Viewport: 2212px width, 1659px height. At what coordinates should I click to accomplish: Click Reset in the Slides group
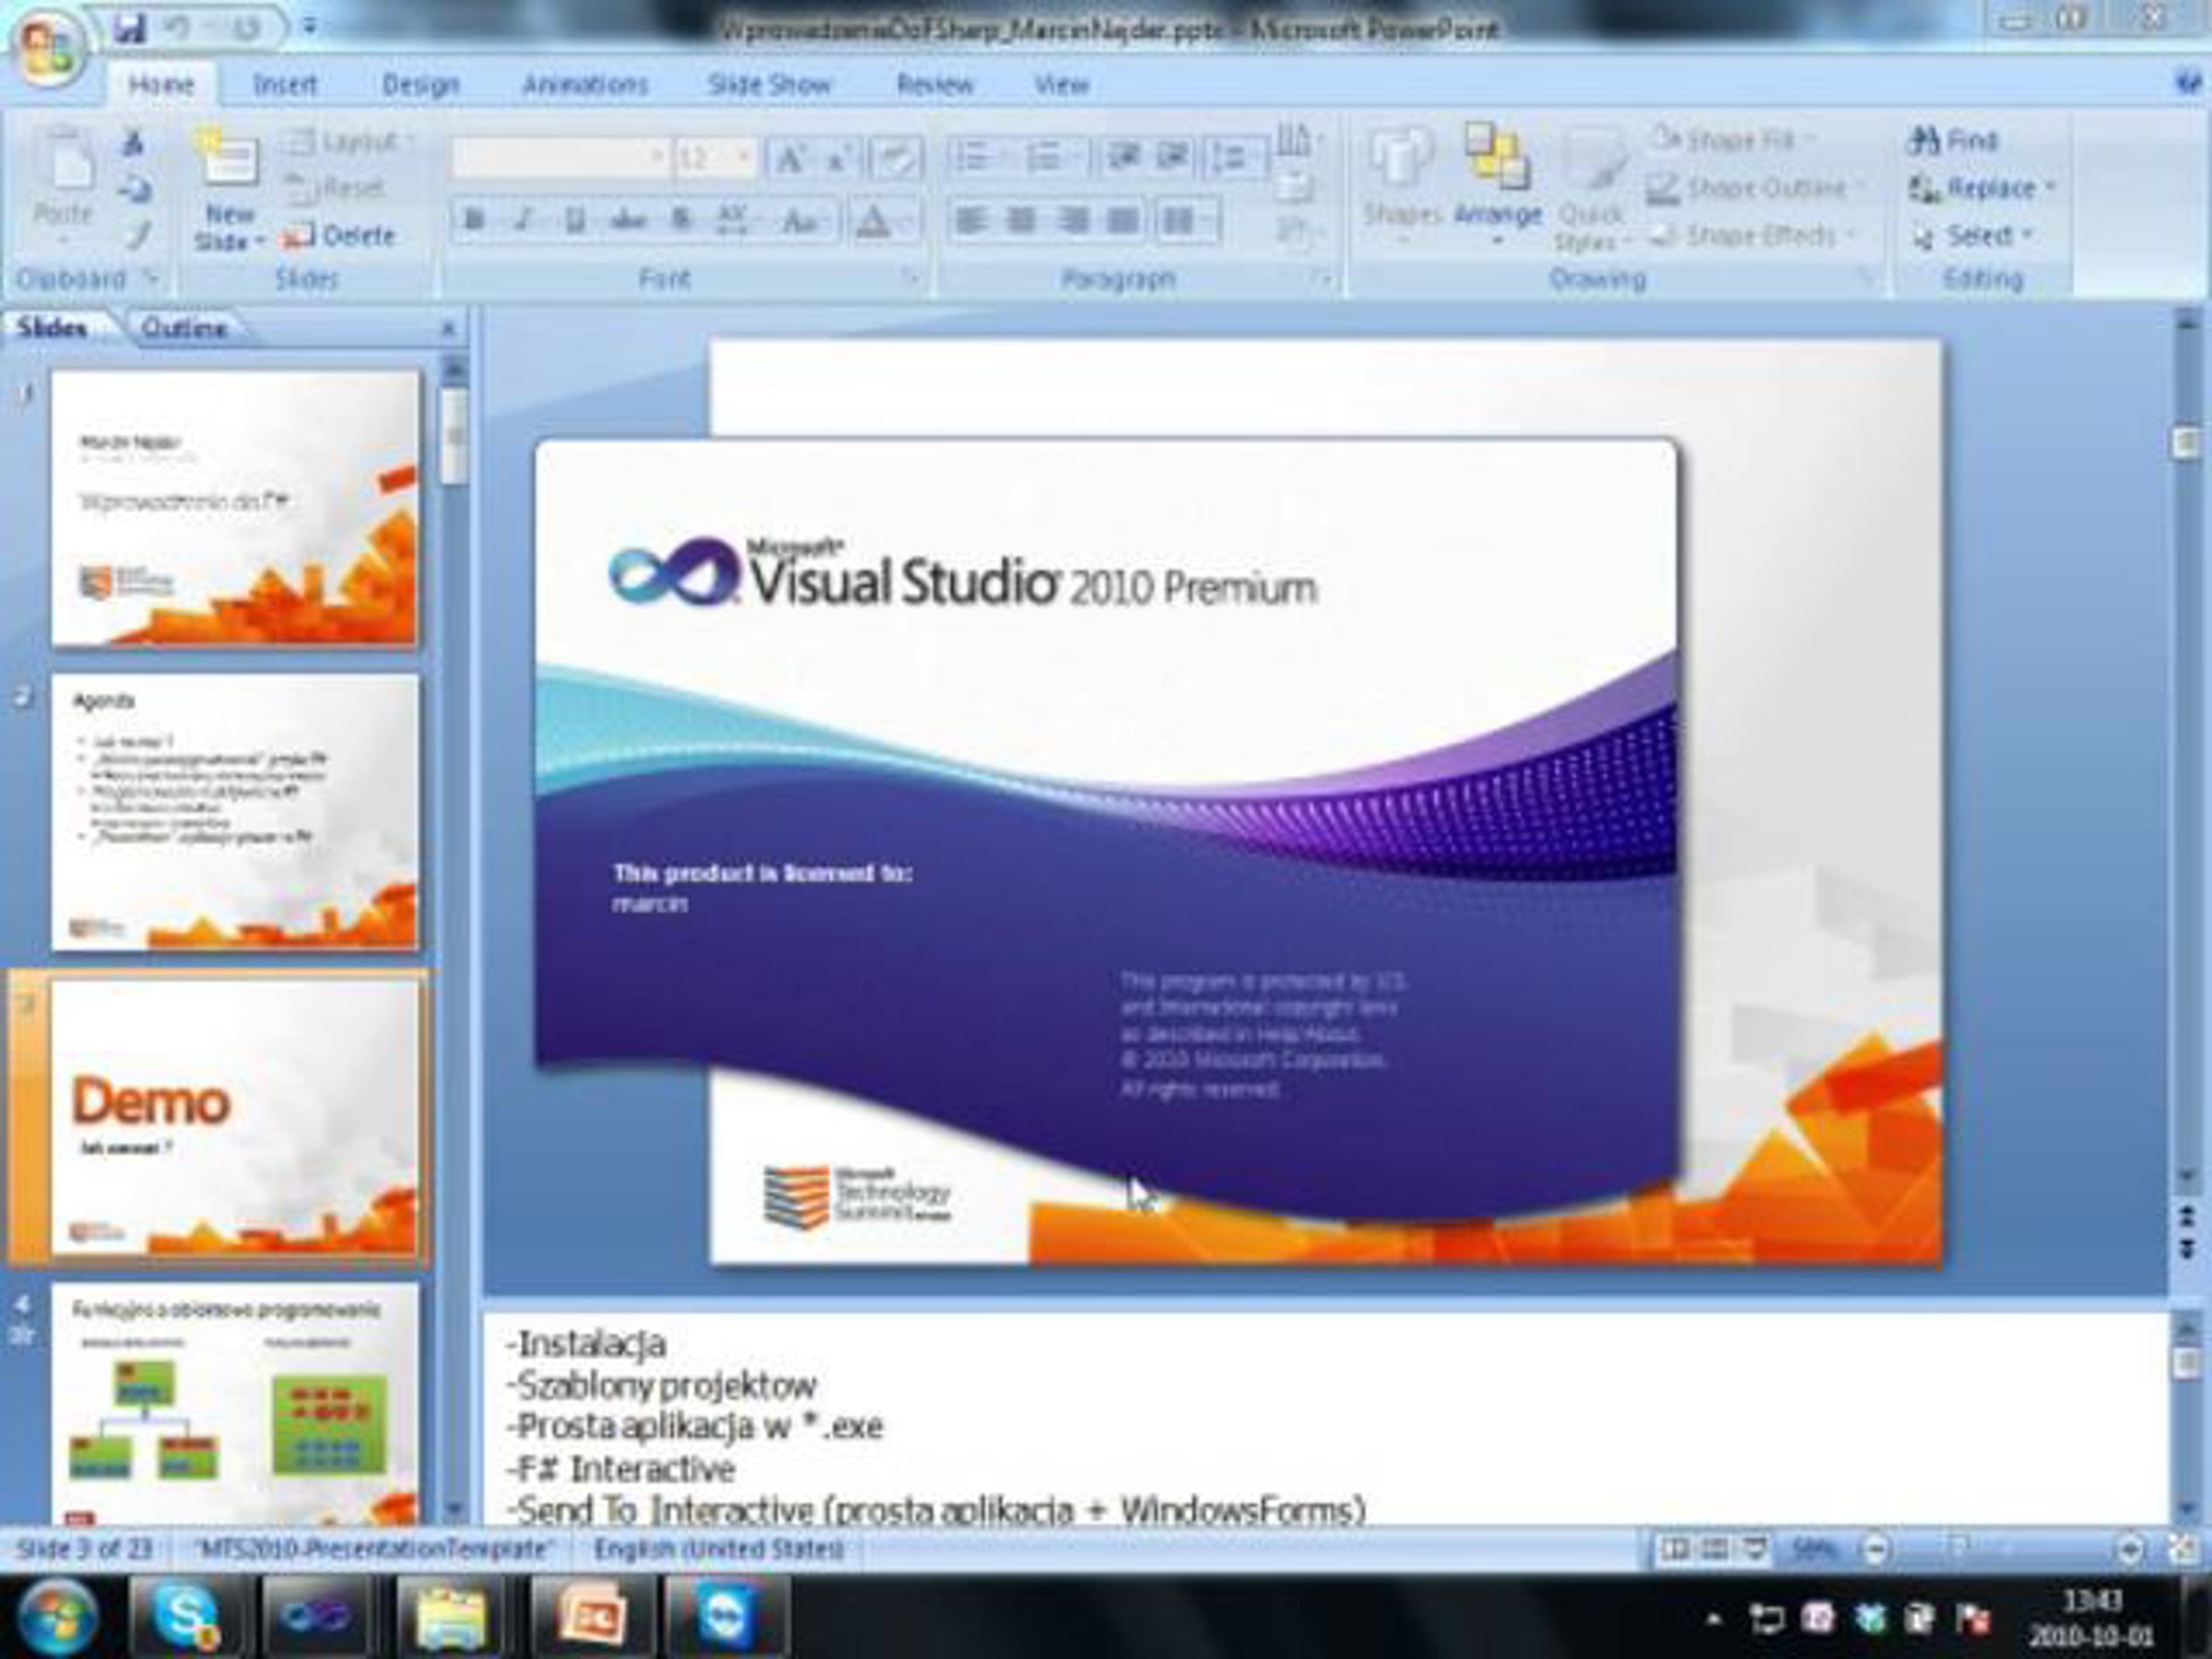335,188
